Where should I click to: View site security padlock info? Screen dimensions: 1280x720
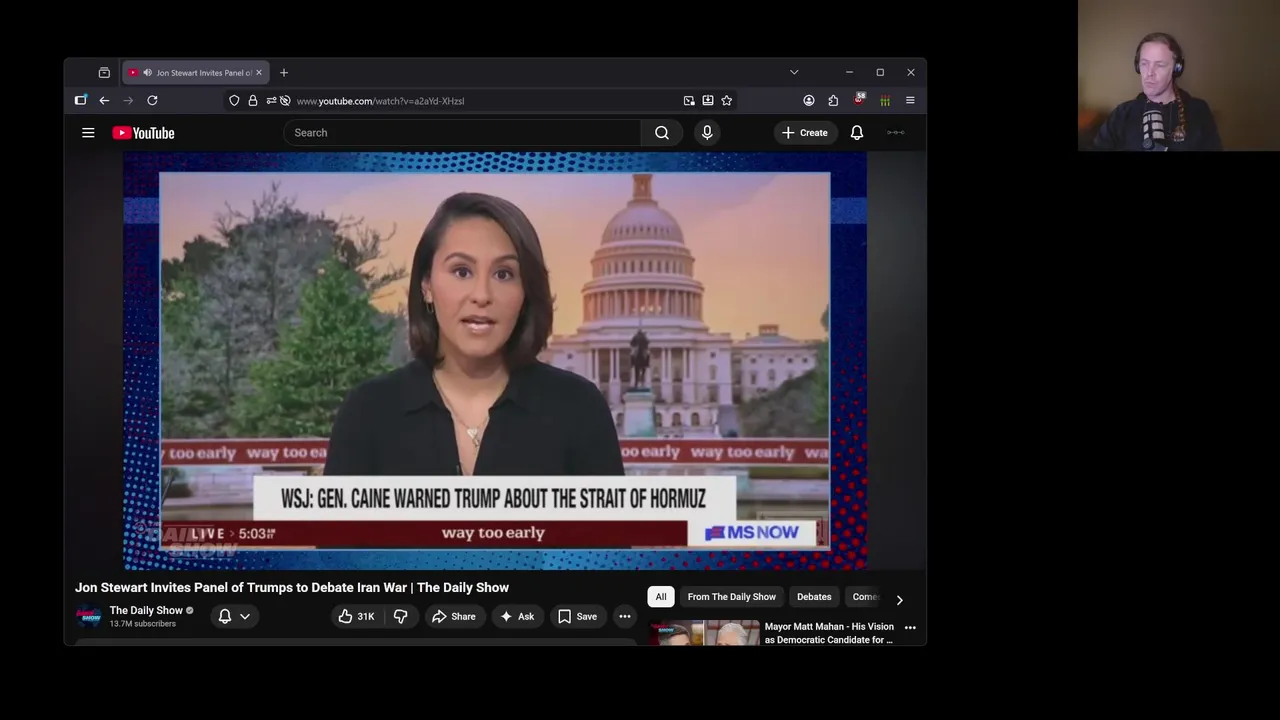coord(253,101)
